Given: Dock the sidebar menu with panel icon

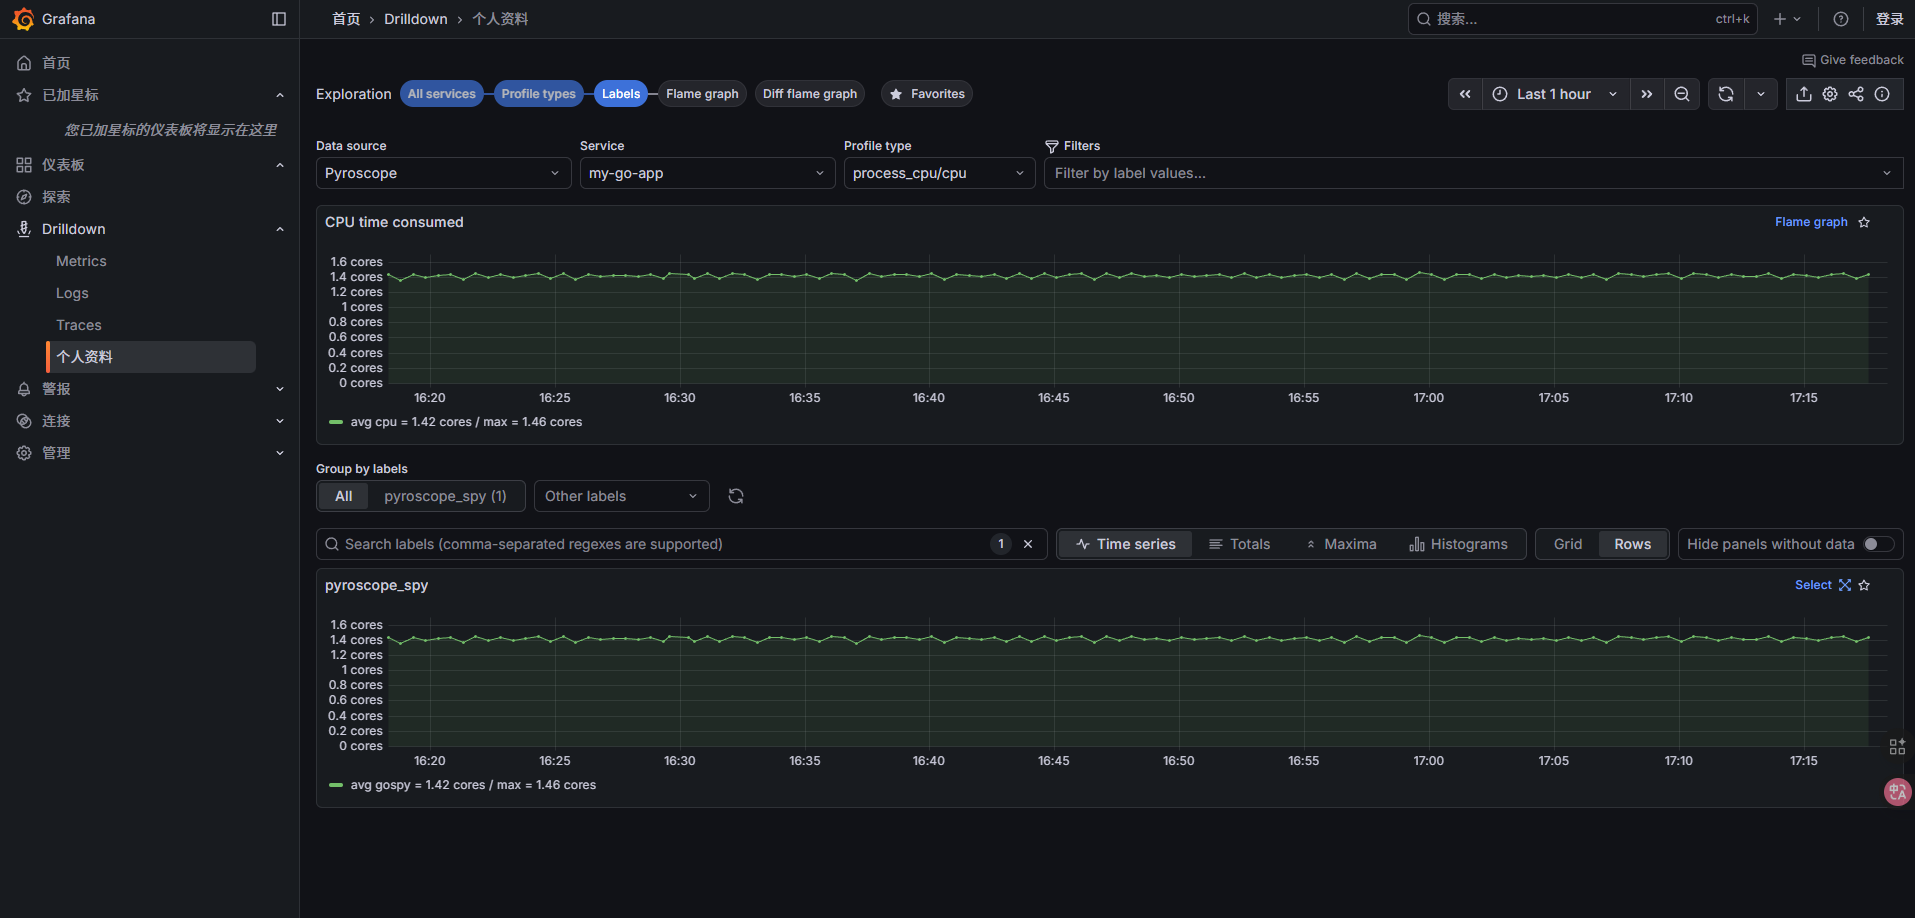Looking at the screenshot, I should click(x=279, y=19).
